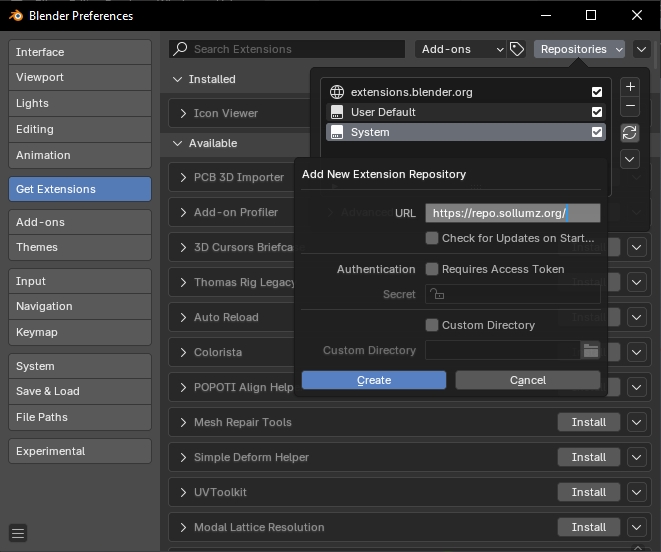Open the Repositories dropdown
The width and height of the screenshot is (661, 552).
click(580, 49)
